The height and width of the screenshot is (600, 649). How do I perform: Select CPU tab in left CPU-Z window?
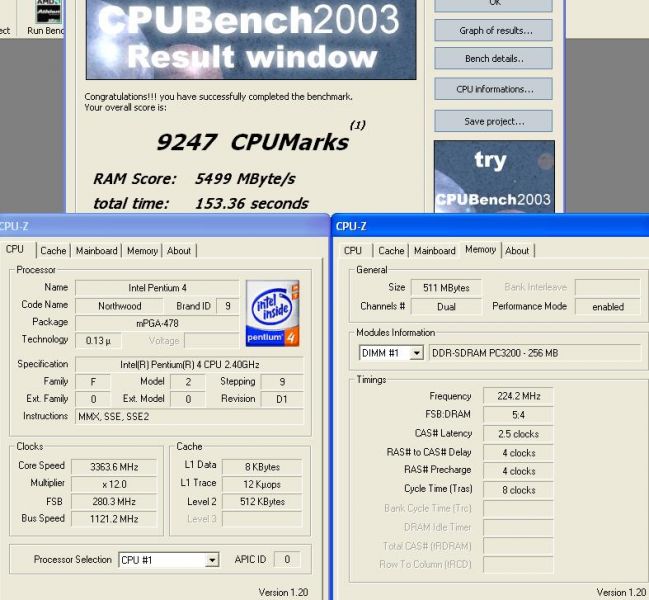(15, 250)
